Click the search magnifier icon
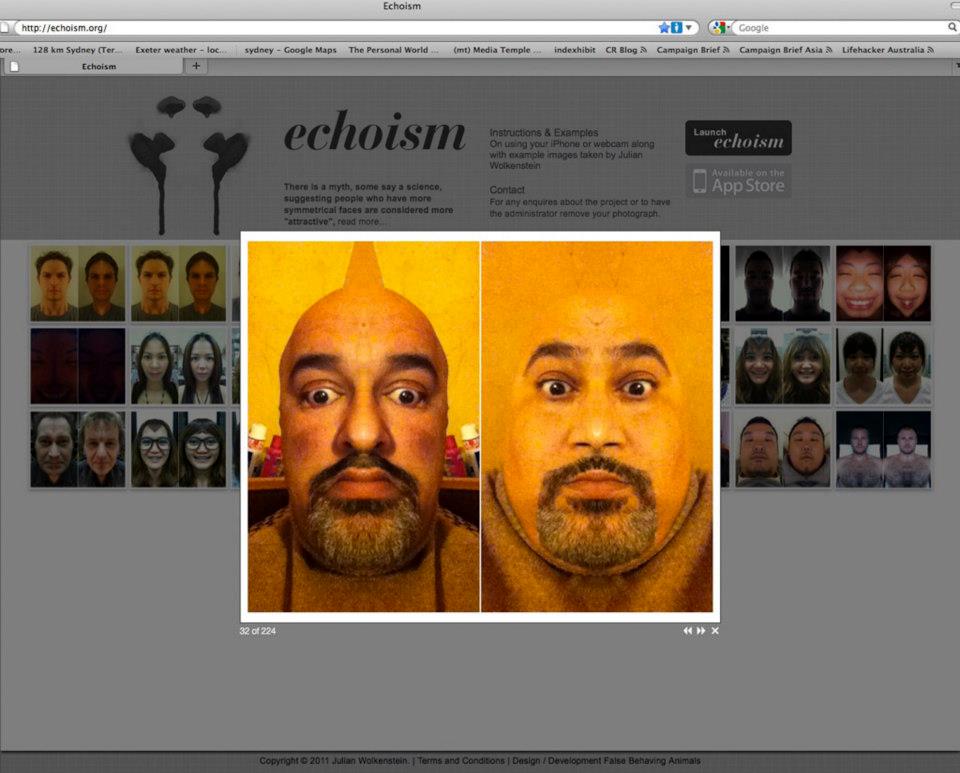 (x=953, y=28)
